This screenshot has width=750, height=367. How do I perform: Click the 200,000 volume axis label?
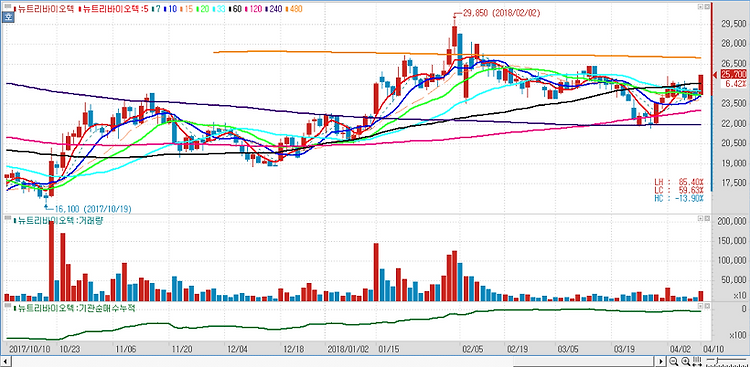click(x=732, y=222)
